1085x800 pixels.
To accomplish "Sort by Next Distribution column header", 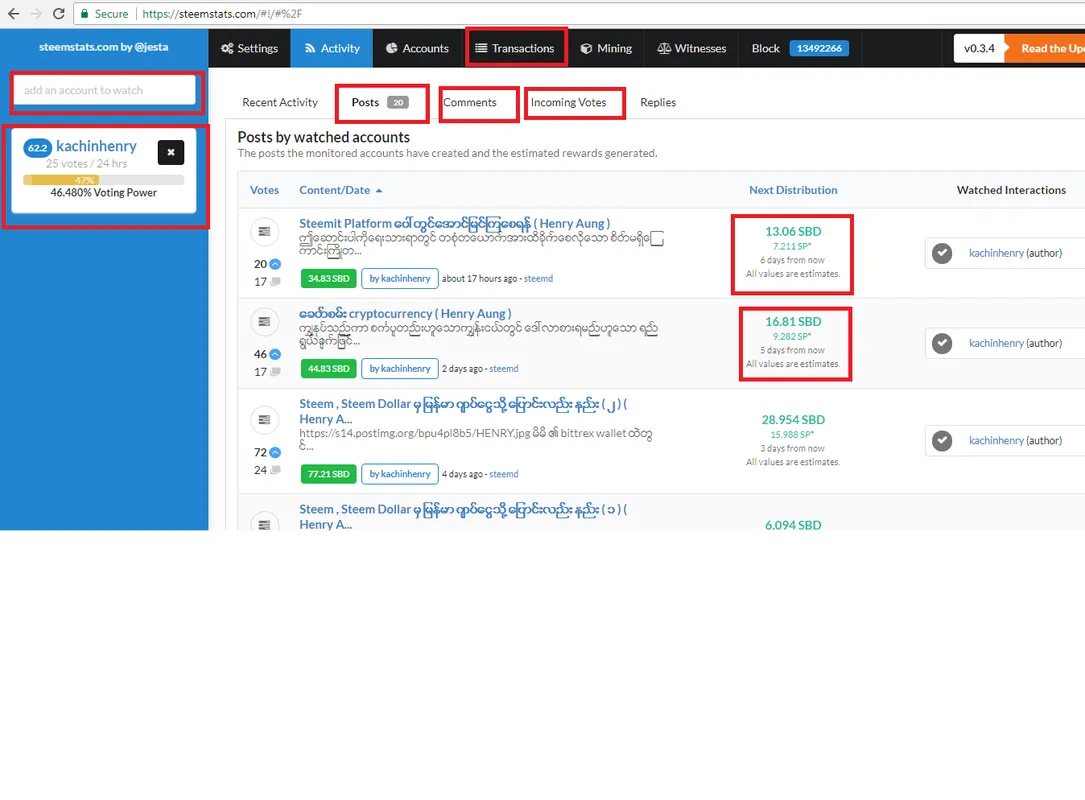I will [x=793, y=190].
